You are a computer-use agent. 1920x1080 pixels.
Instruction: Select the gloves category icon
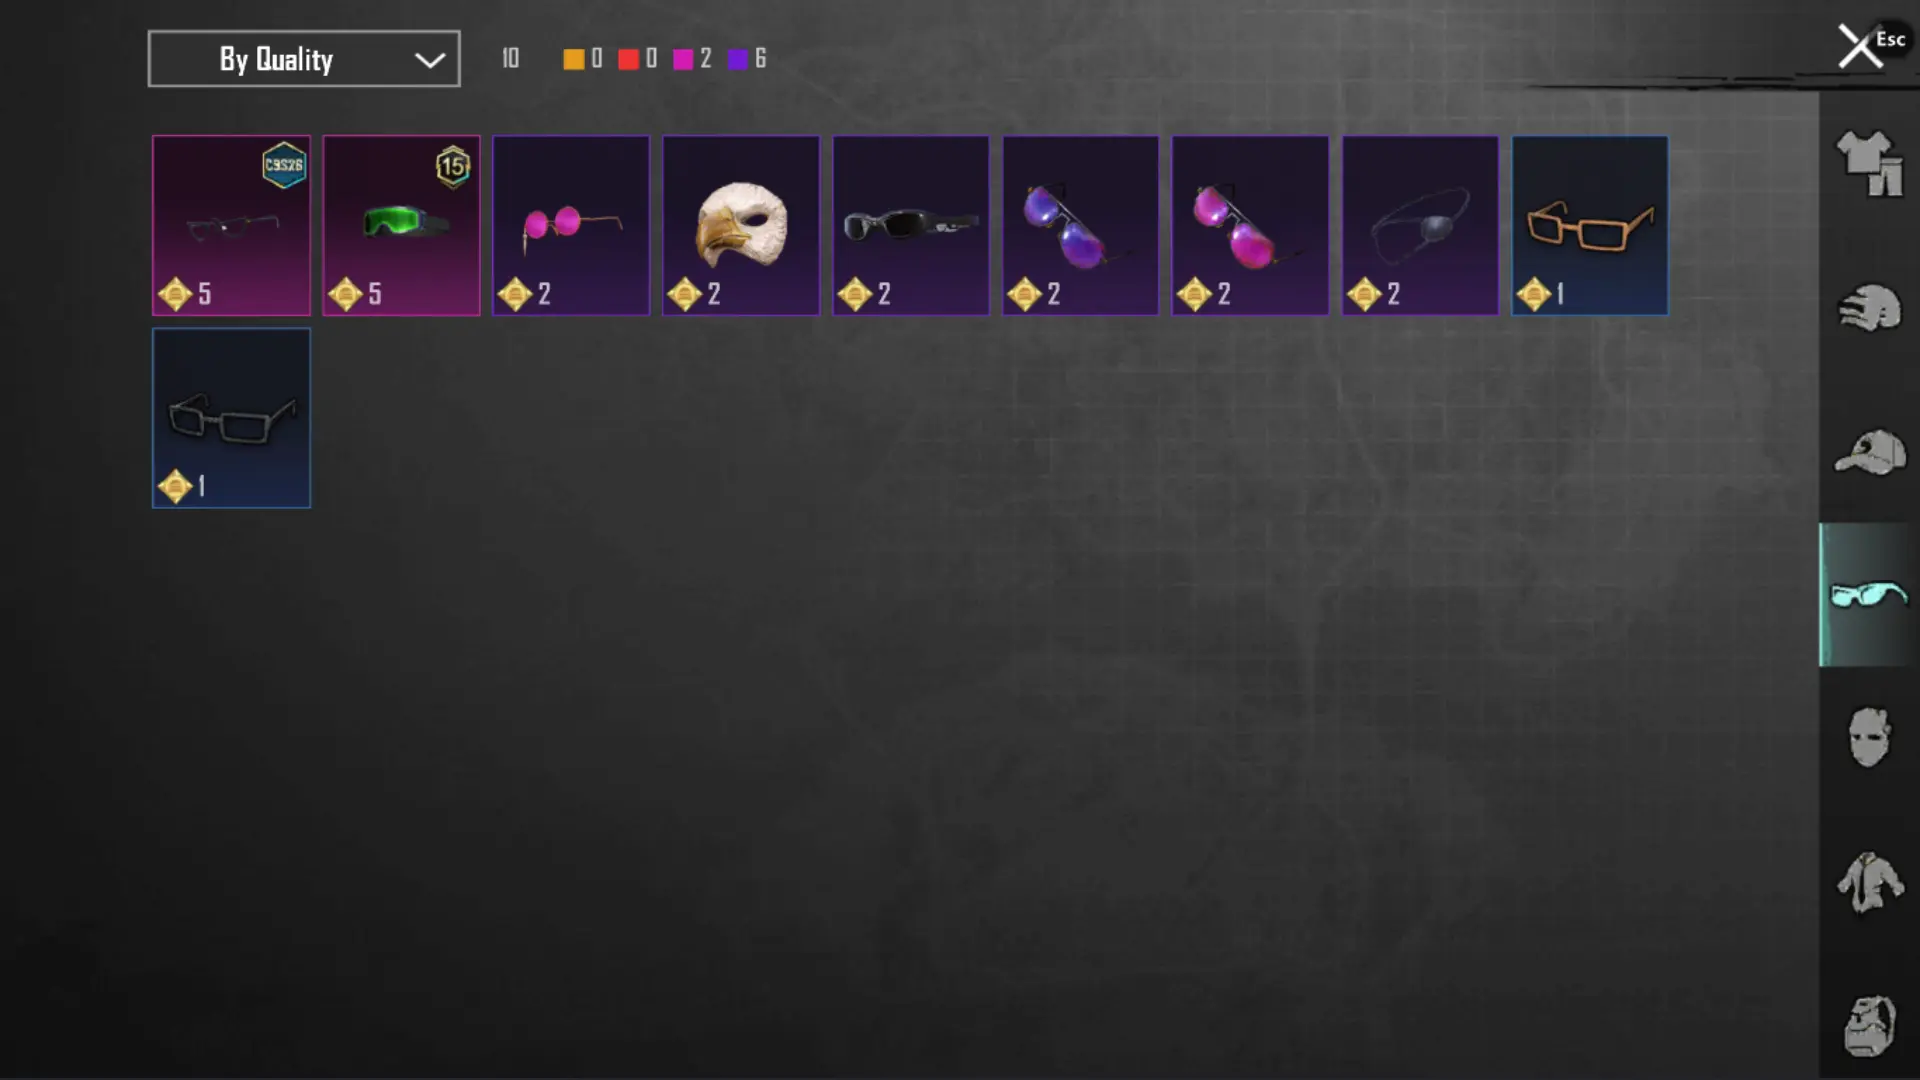pyautogui.click(x=1869, y=308)
